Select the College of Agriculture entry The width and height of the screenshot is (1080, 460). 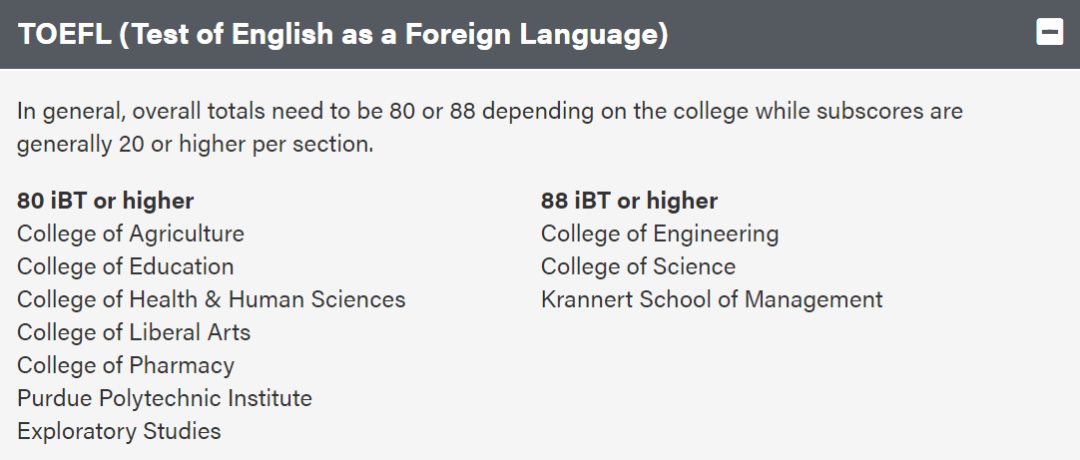click(131, 233)
